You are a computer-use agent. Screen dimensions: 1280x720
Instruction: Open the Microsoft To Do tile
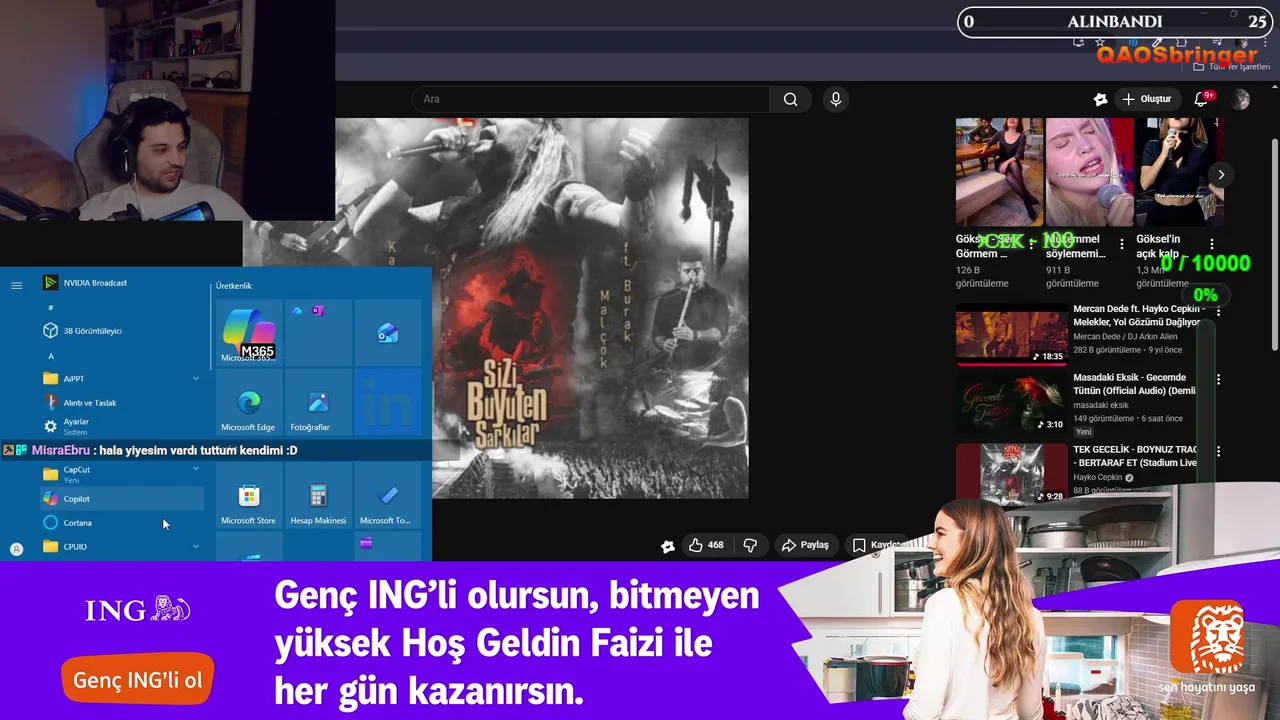click(x=387, y=497)
